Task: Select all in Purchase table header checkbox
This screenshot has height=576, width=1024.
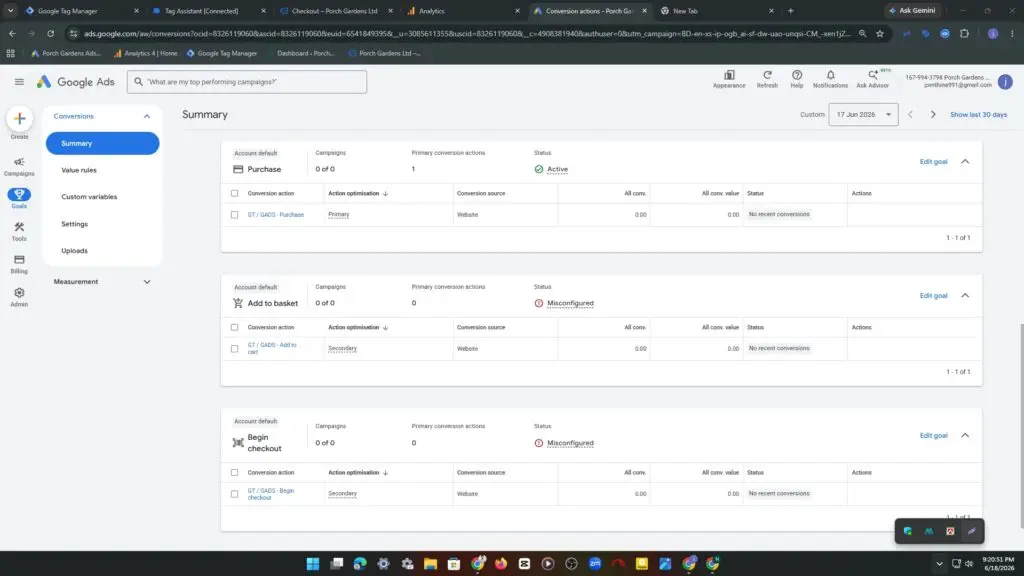Action: (234, 193)
